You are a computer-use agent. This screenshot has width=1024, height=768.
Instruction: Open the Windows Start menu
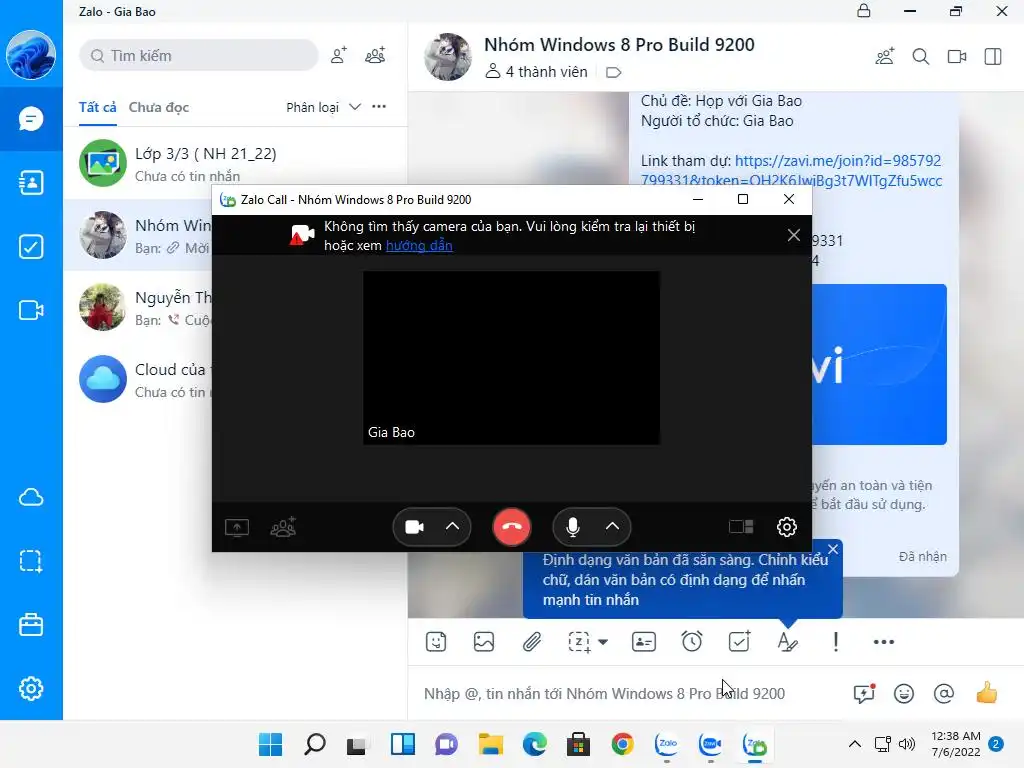(270, 744)
